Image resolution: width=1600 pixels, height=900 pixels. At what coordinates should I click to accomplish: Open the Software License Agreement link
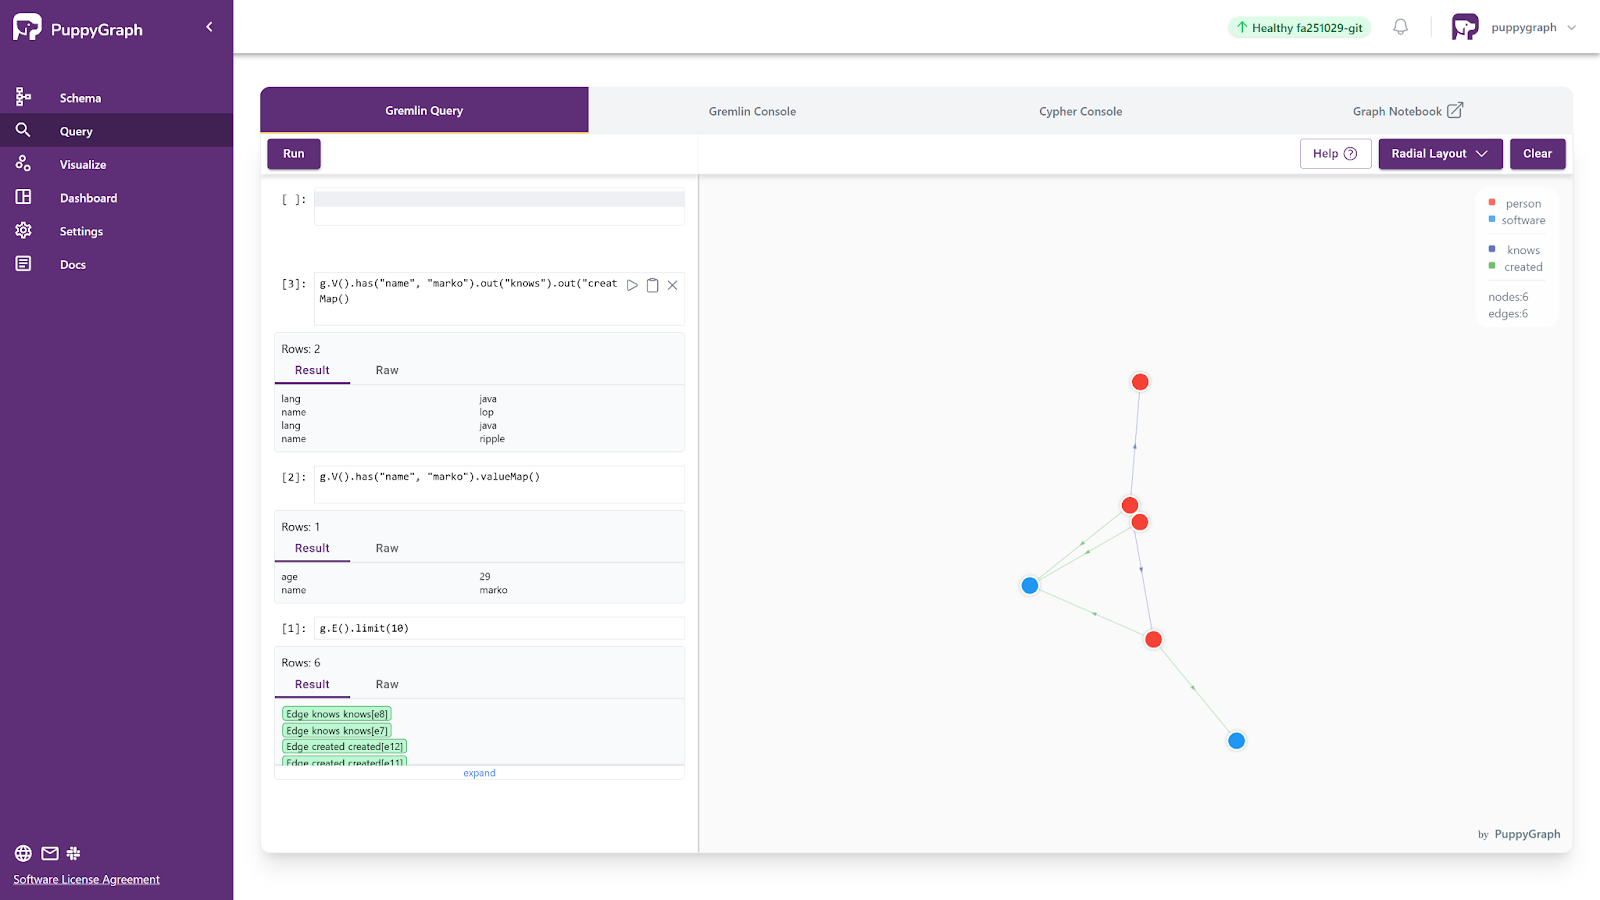pyautogui.click(x=86, y=880)
